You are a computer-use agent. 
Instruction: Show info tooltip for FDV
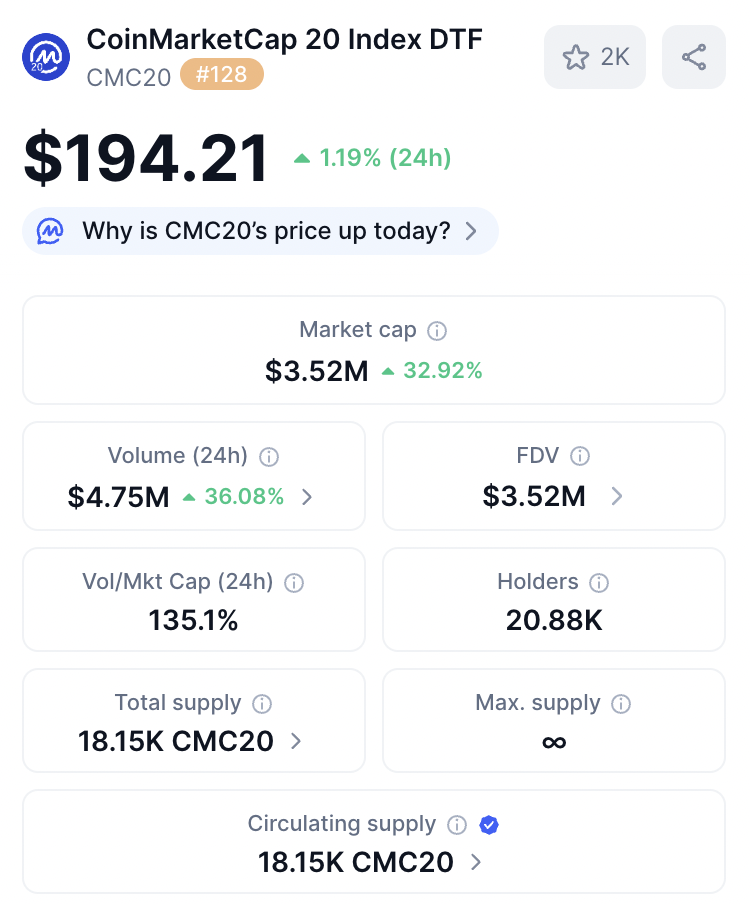click(580, 457)
